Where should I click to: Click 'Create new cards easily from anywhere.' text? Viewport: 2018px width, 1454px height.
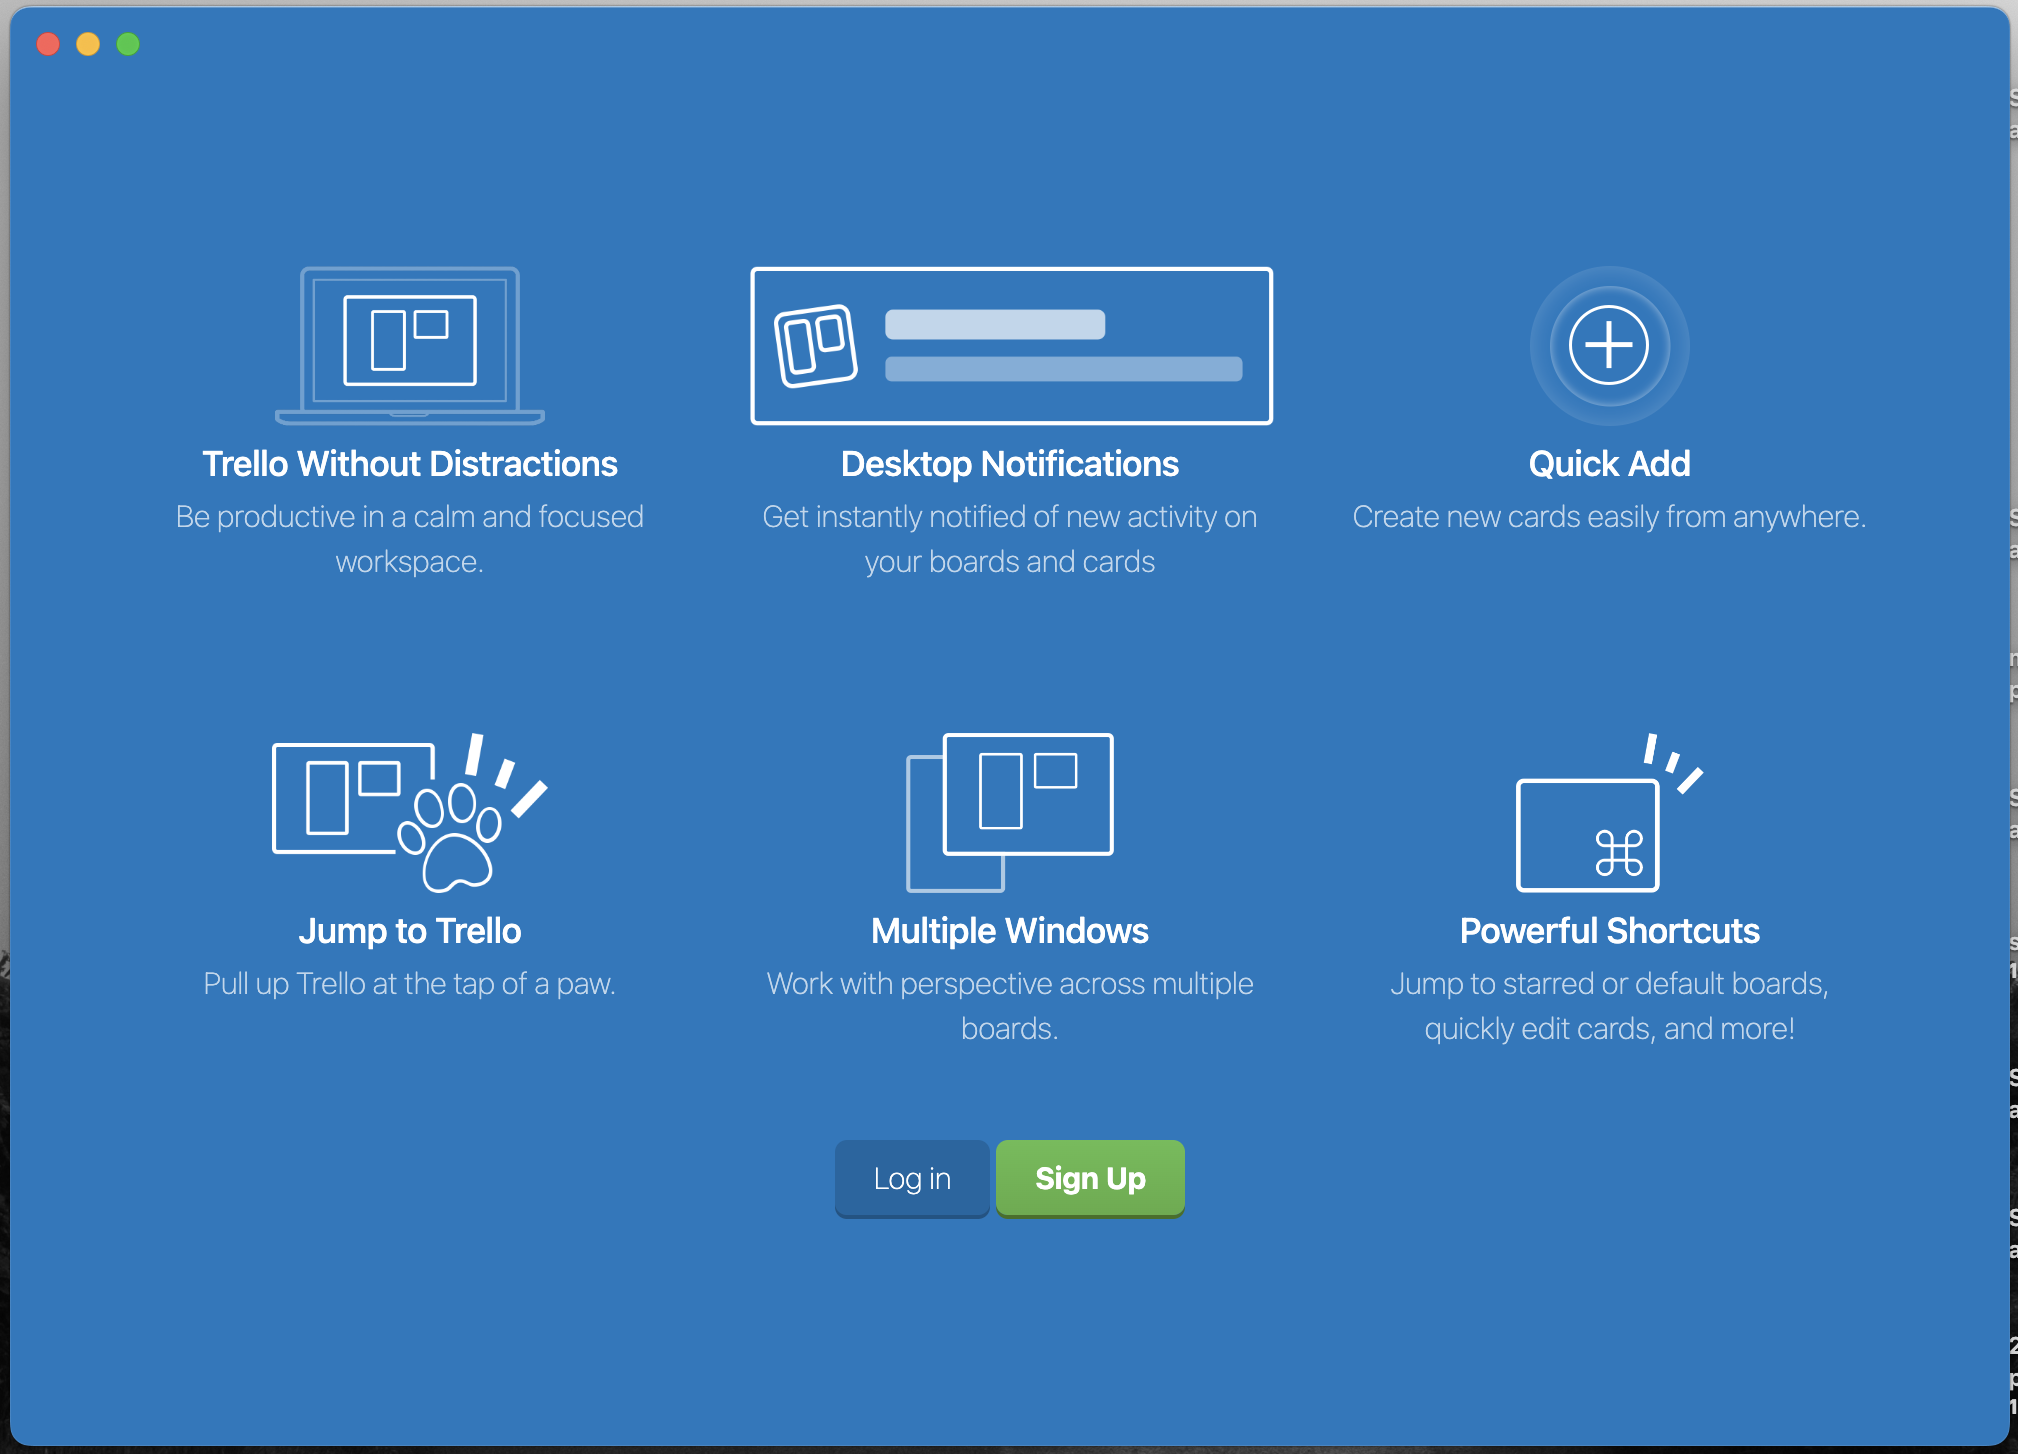pos(1609,517)
